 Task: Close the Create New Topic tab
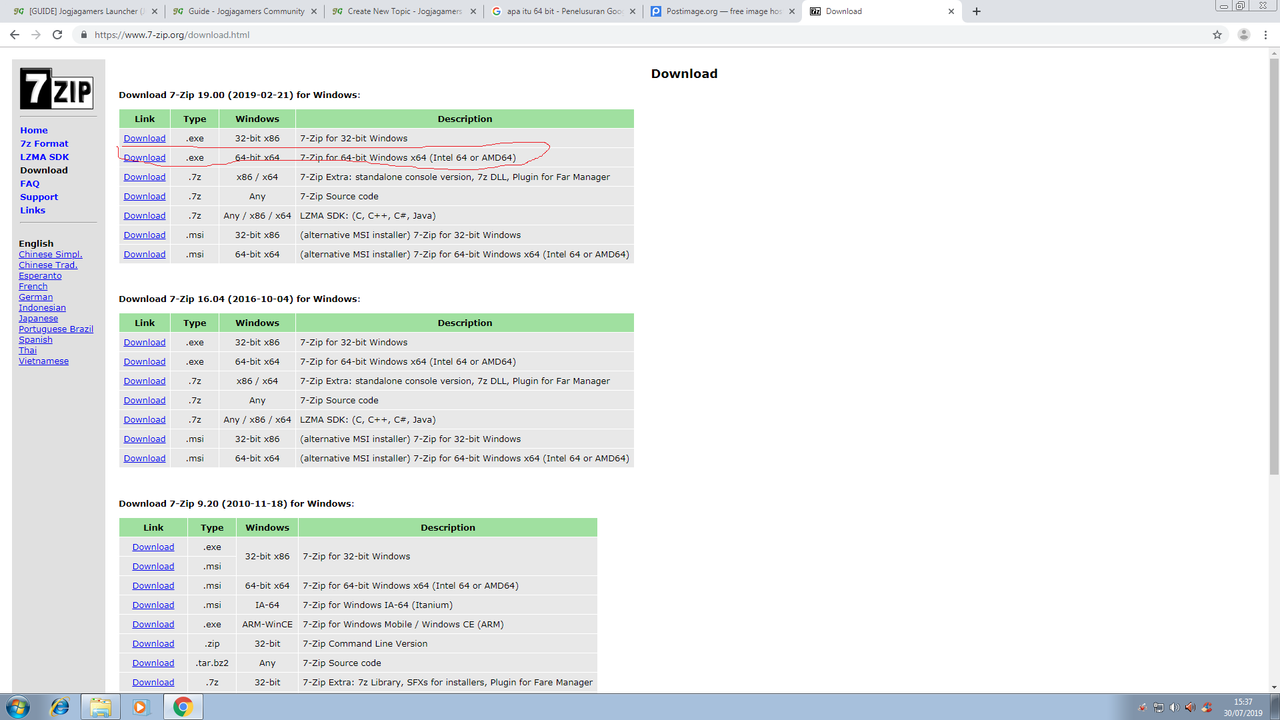(472, 11)
